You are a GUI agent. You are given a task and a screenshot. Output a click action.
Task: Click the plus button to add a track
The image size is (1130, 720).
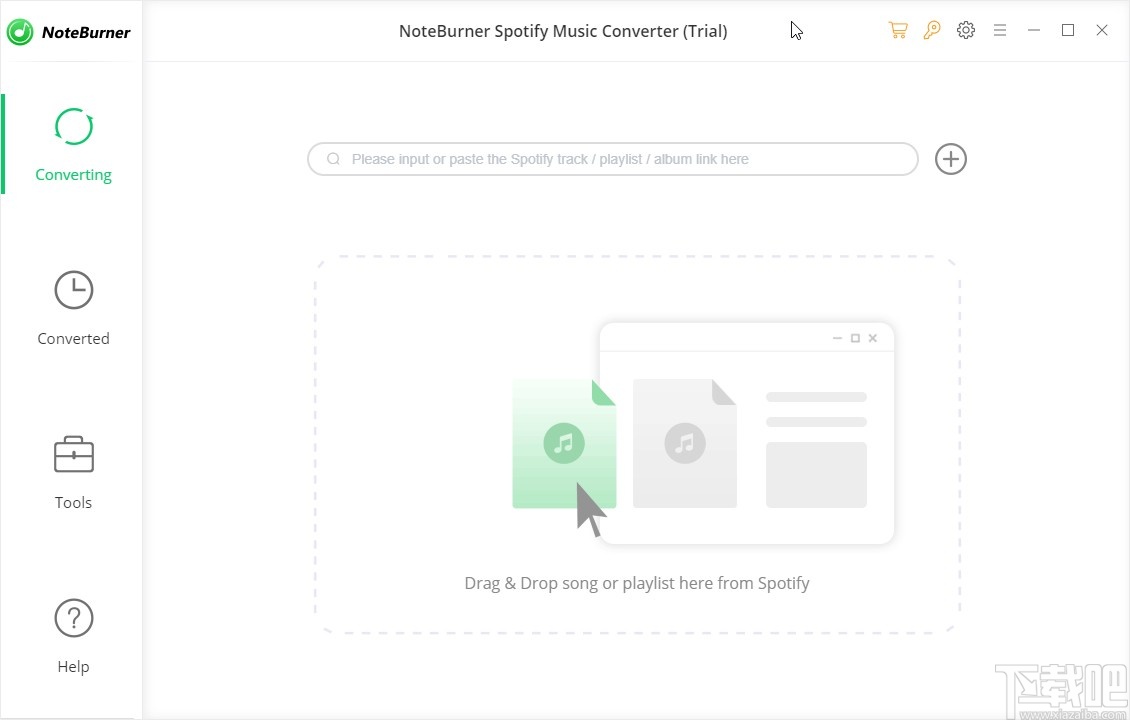(950, 159)
